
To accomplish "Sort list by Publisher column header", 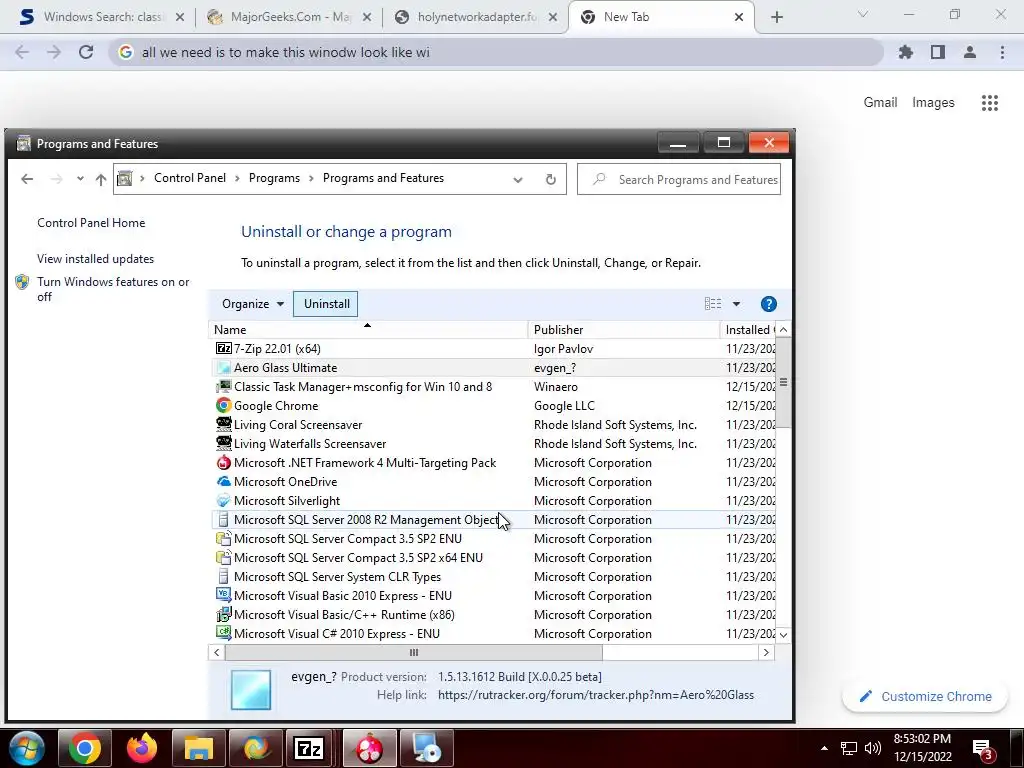I will tap(623, 330).
